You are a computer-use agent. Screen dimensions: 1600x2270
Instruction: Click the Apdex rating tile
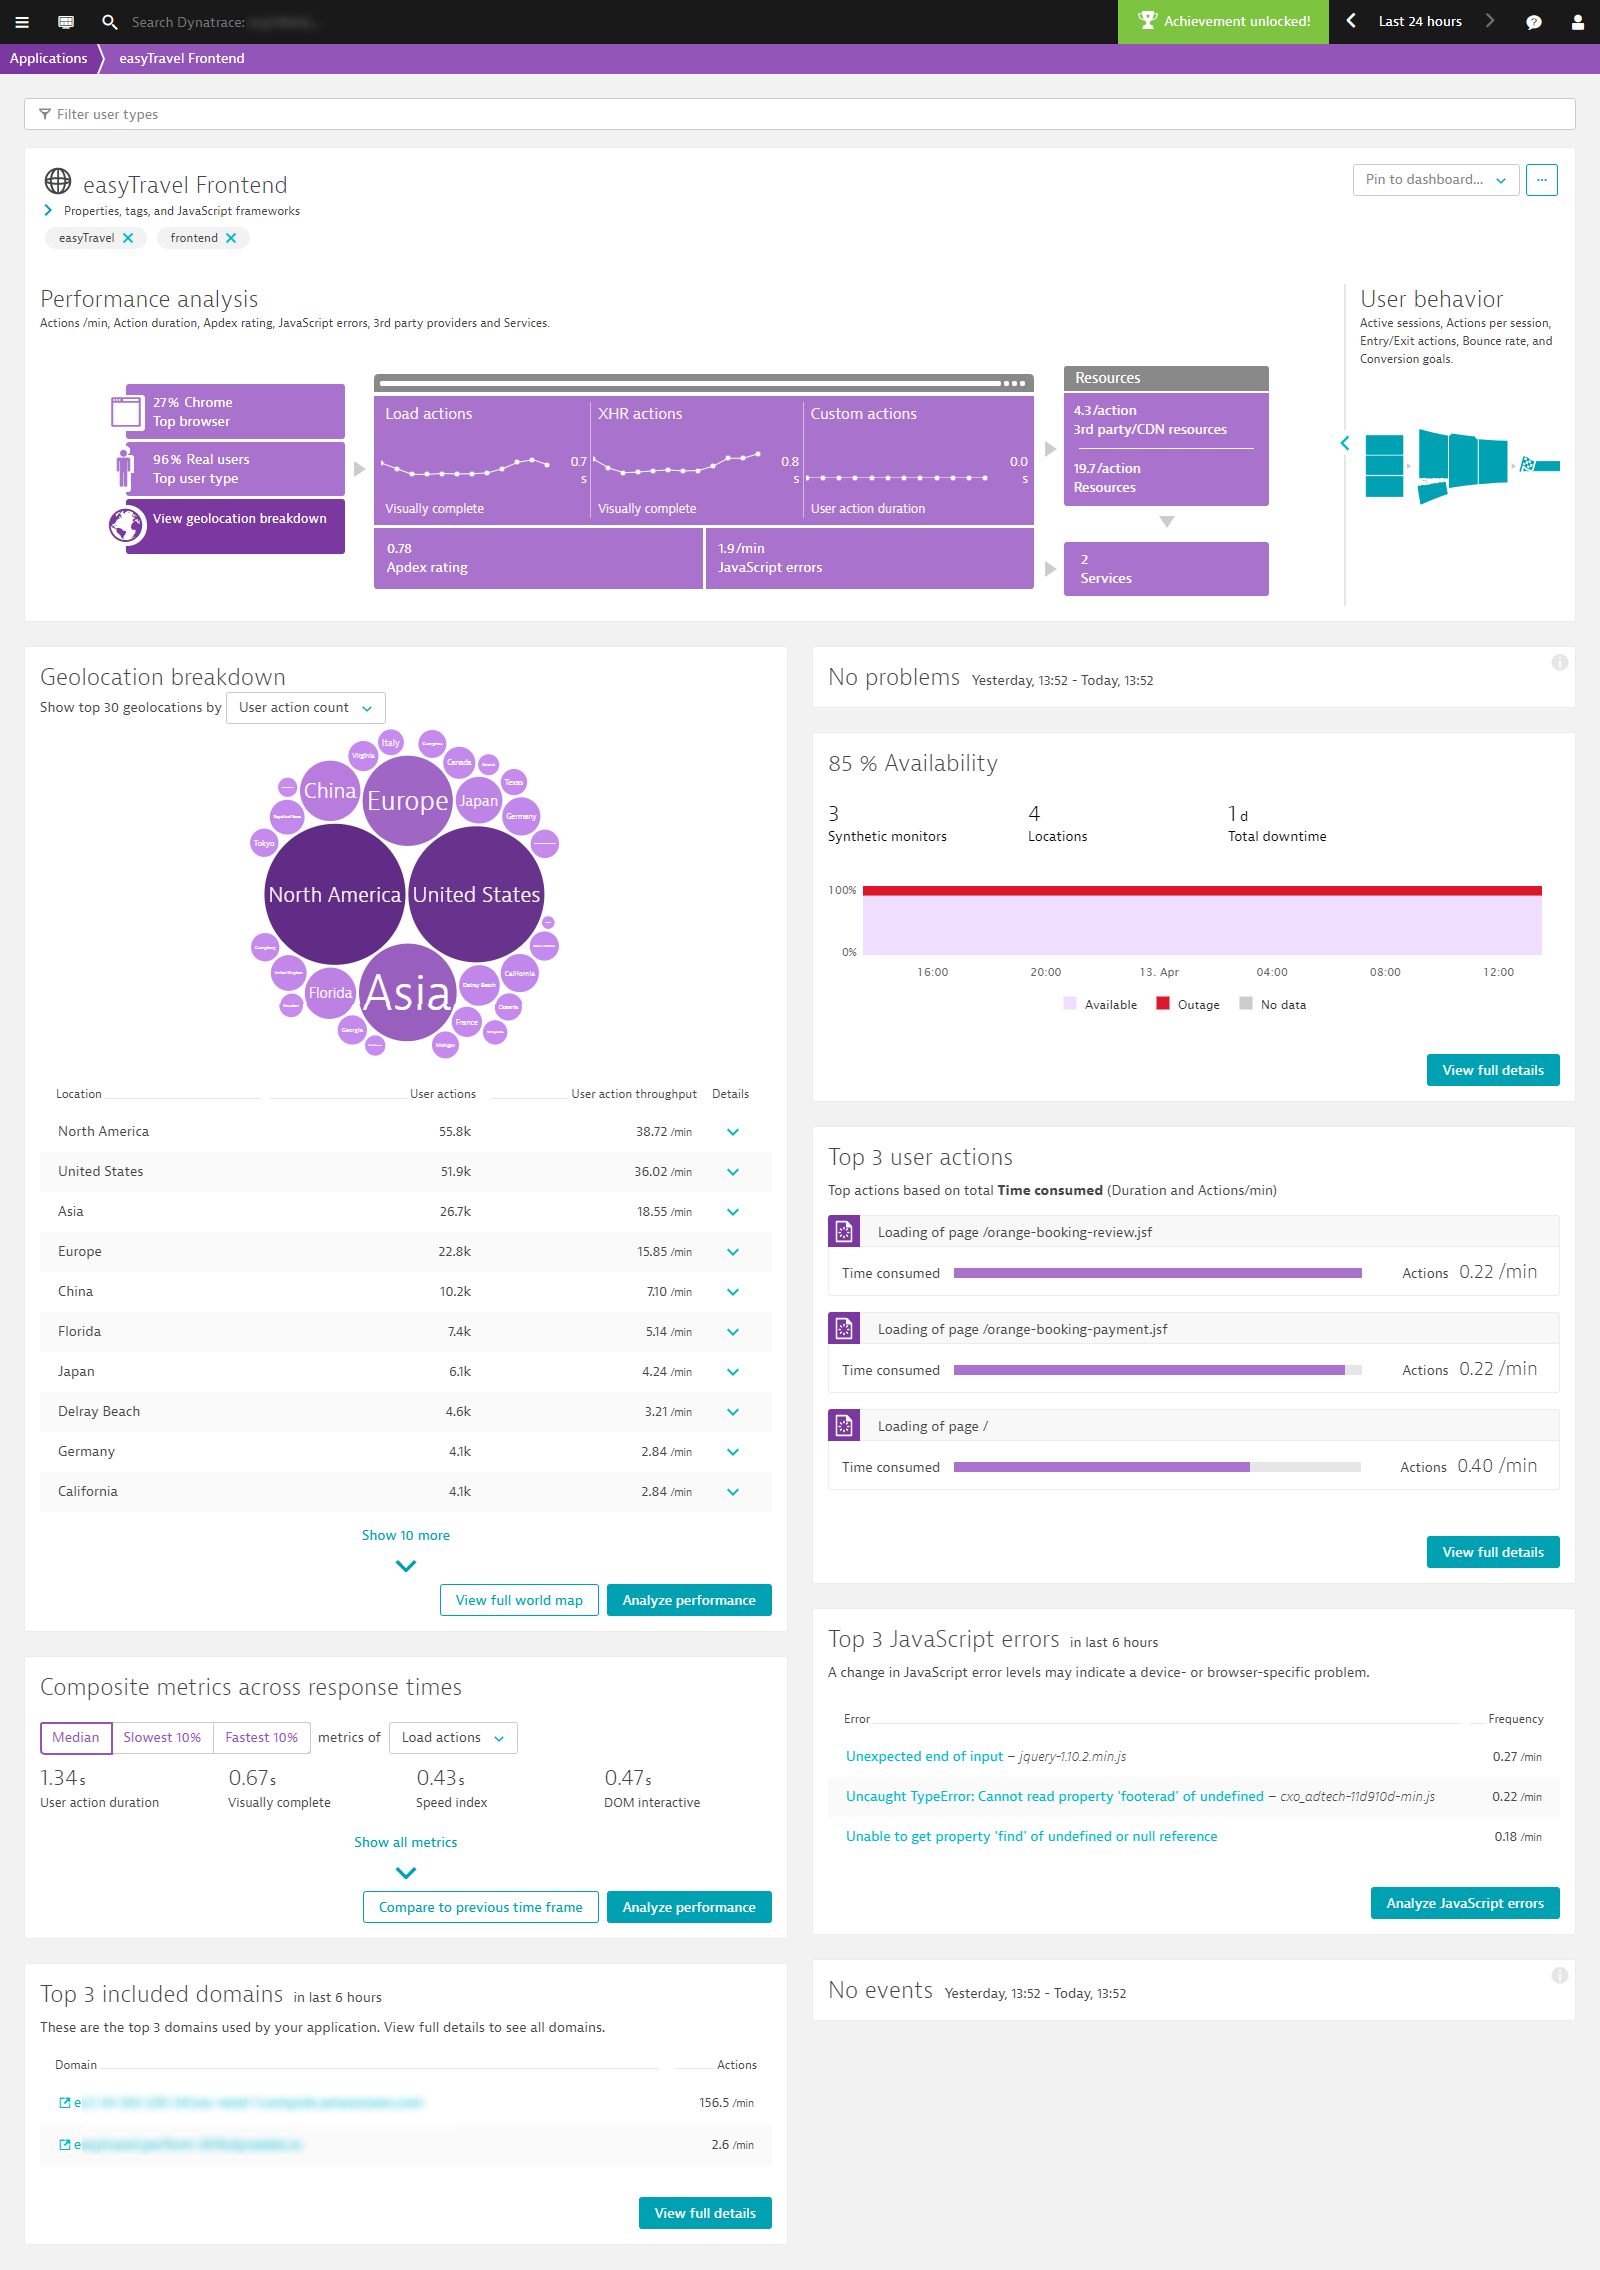(x=538, y=558)
